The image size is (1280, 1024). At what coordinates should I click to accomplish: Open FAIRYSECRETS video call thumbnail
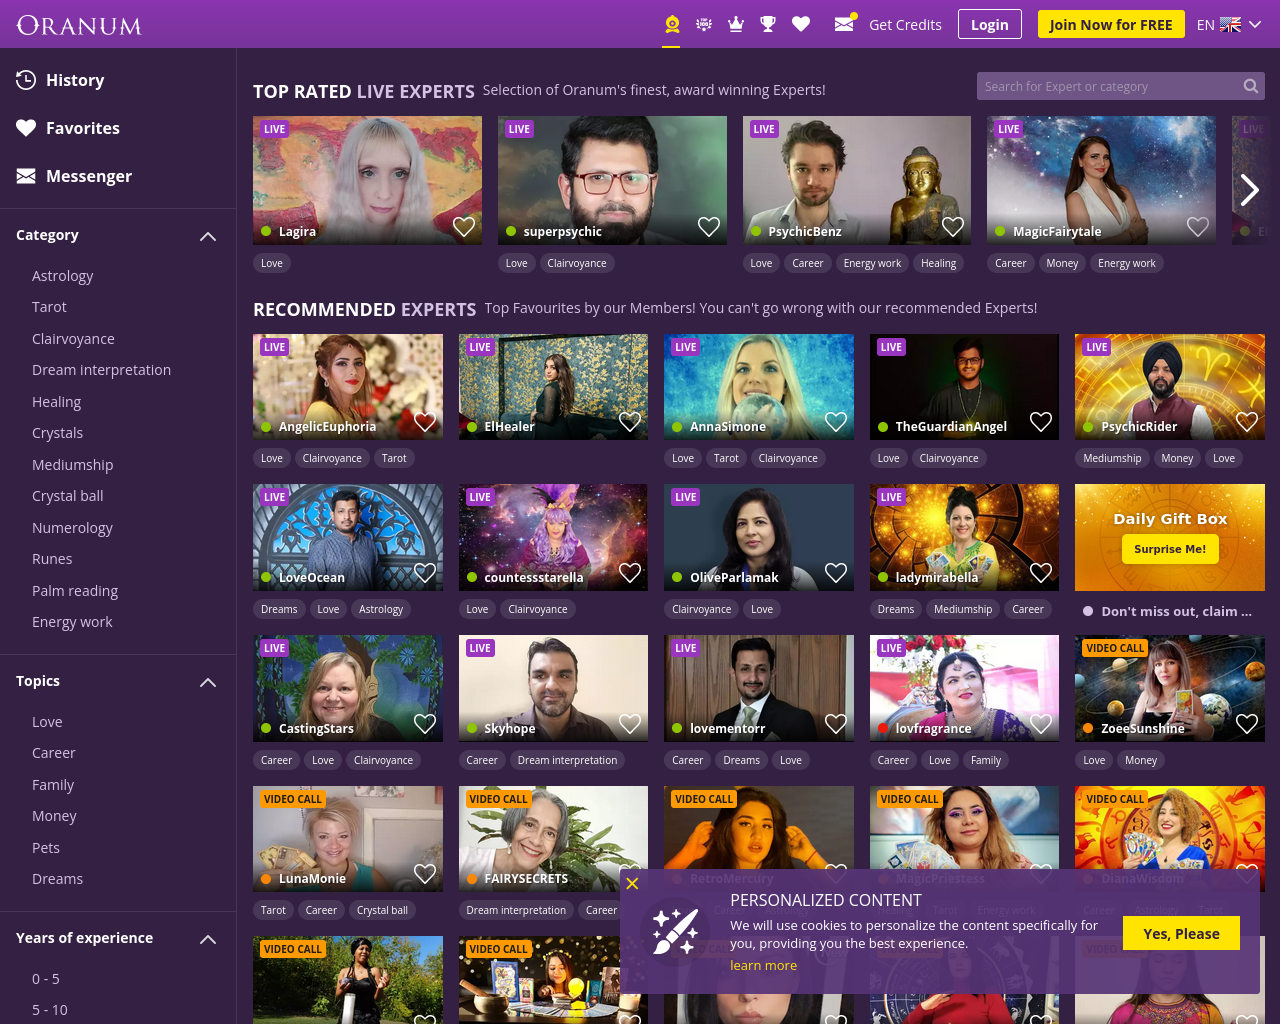tap(553, 839)
